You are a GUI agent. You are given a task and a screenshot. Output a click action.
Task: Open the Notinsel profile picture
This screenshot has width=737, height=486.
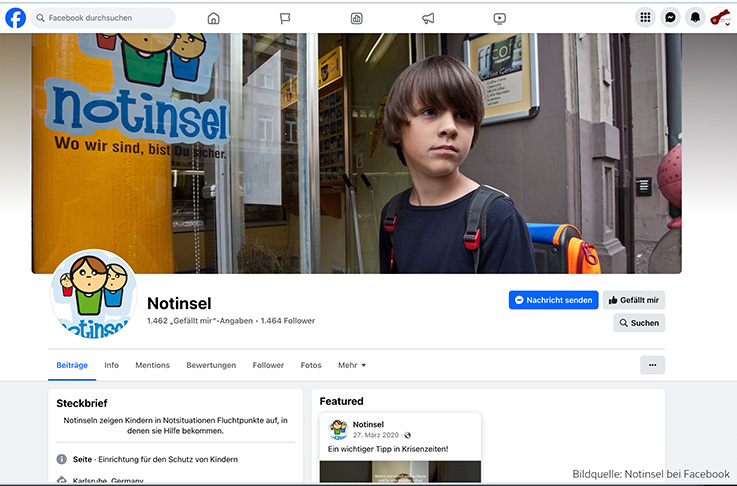94,293
